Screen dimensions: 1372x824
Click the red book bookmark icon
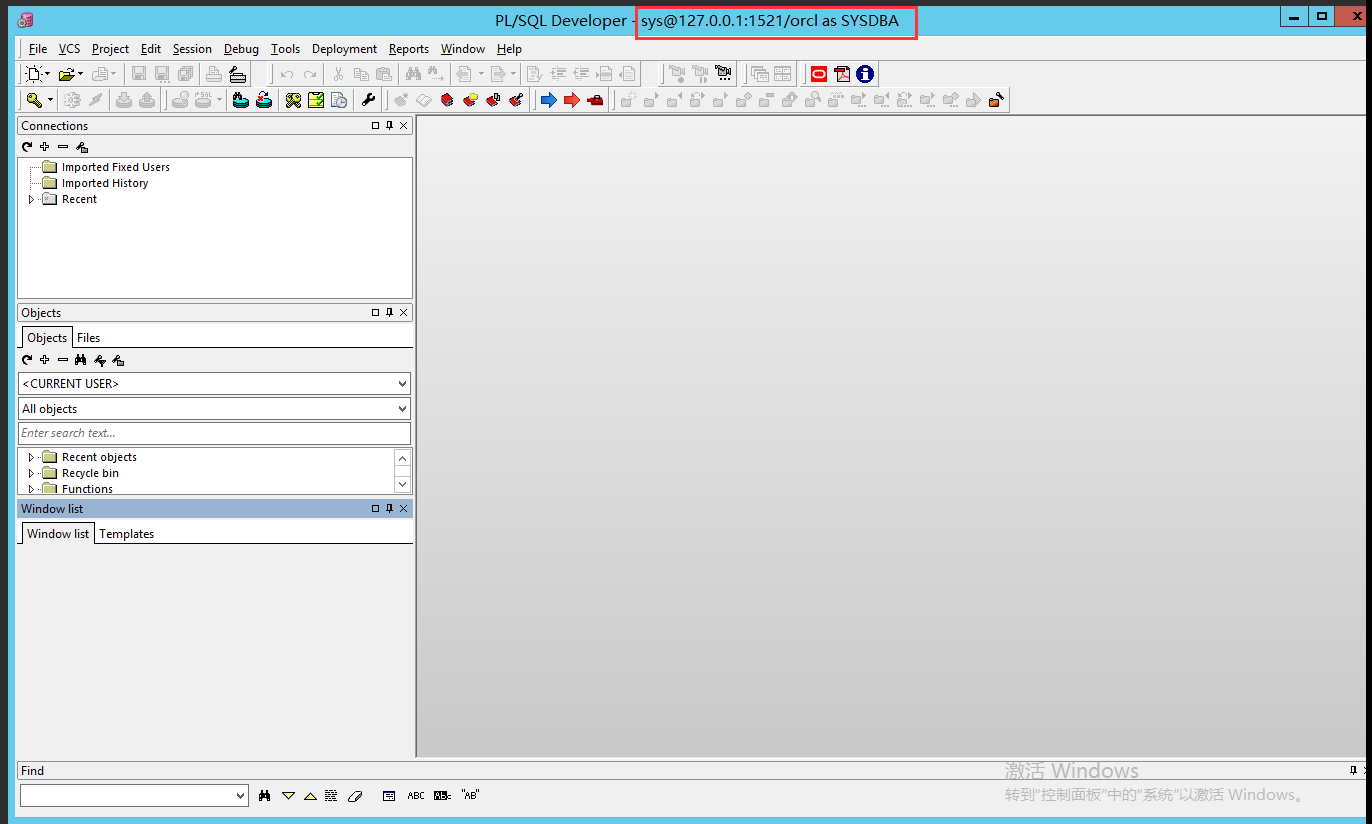tap(447, 100)
